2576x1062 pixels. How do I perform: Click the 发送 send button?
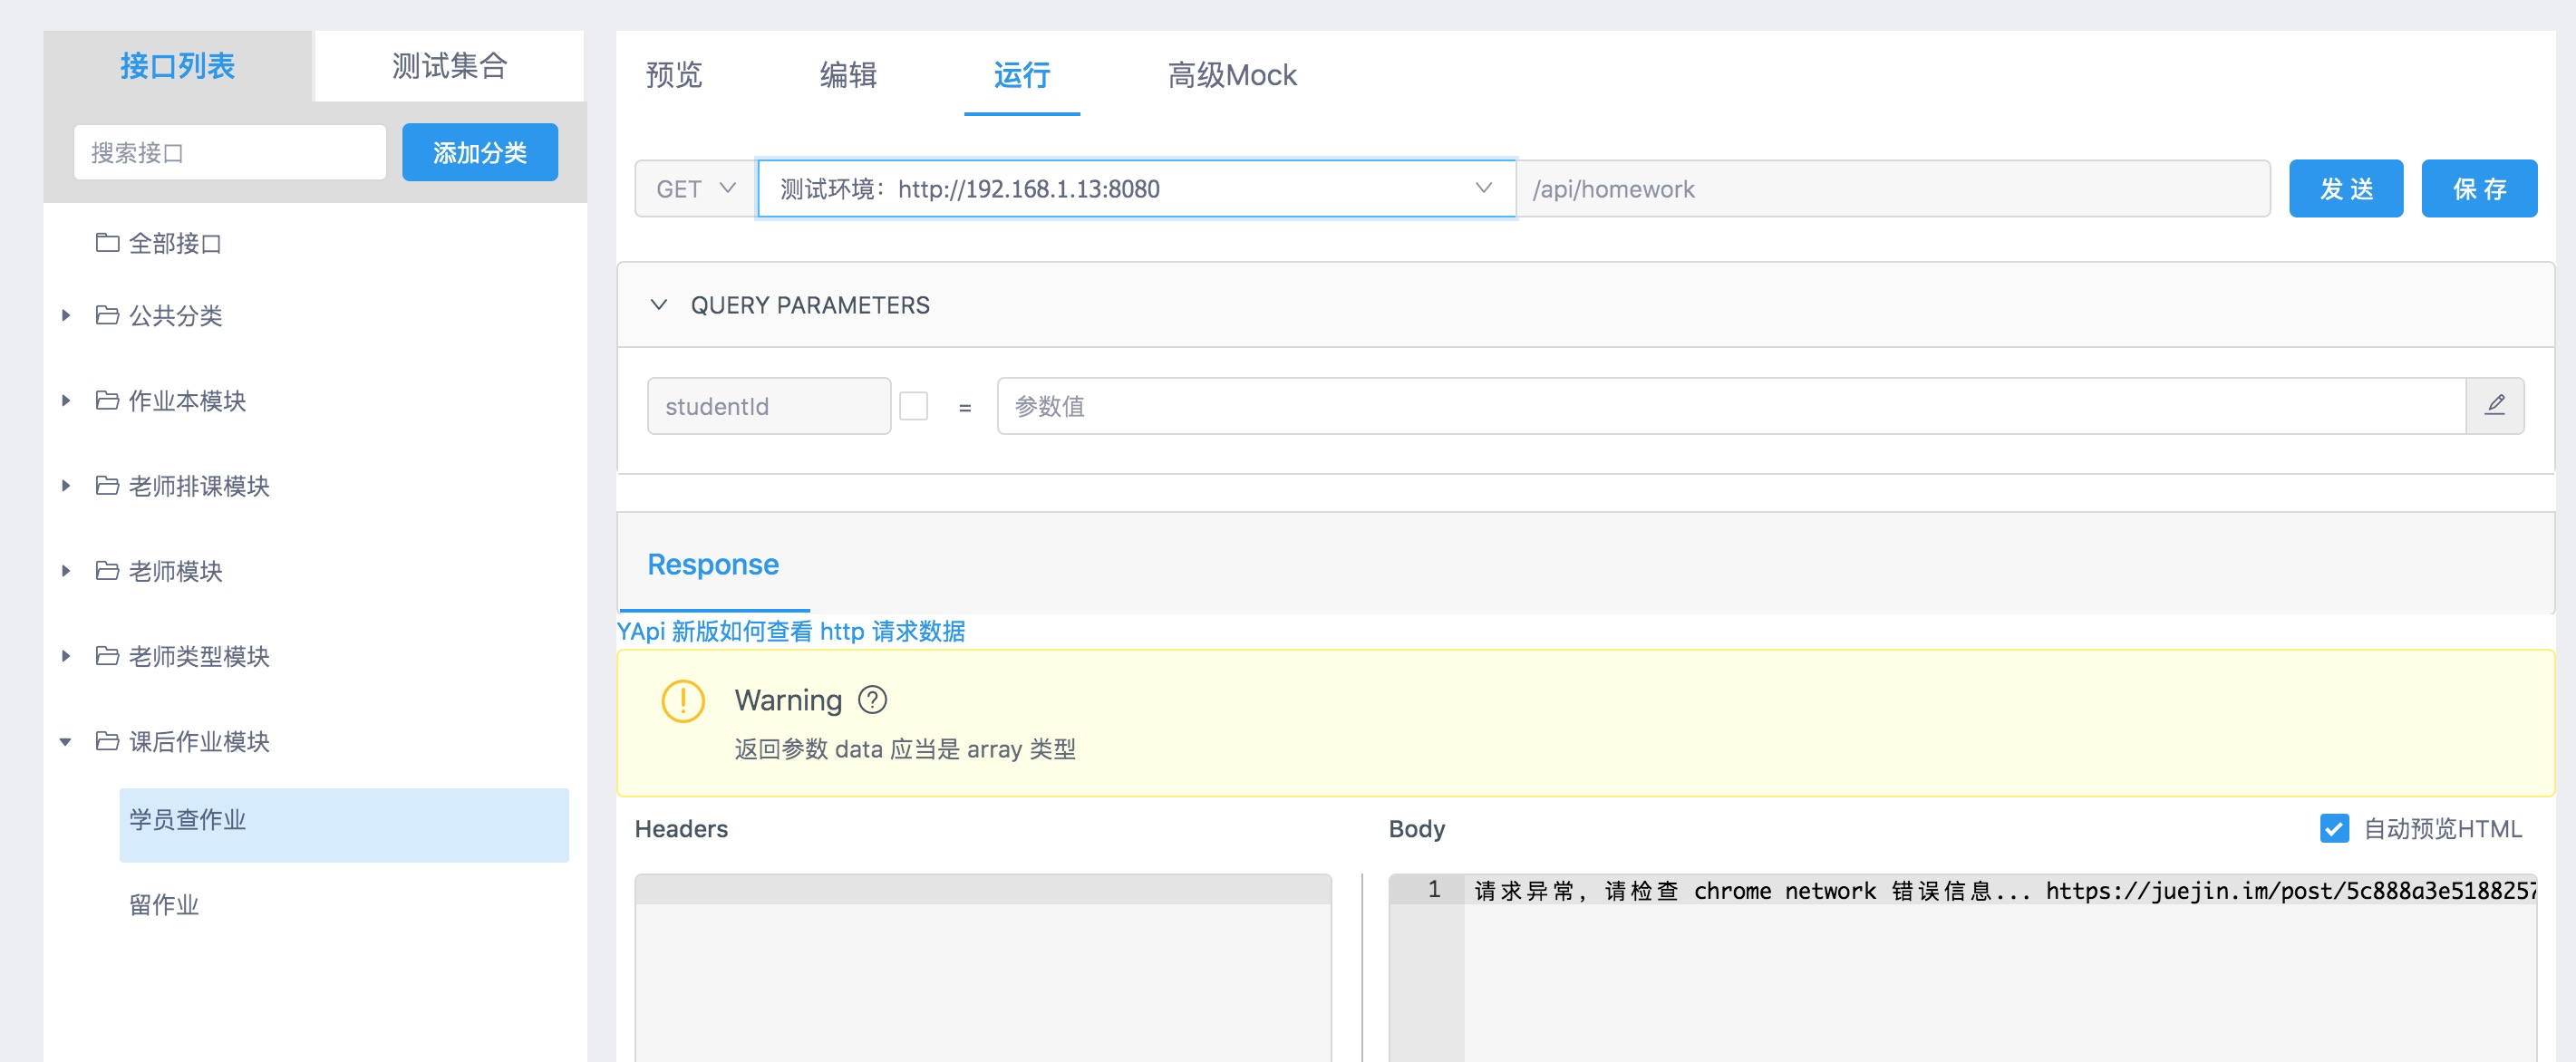pyautogui.click(x=2346, y=188)
